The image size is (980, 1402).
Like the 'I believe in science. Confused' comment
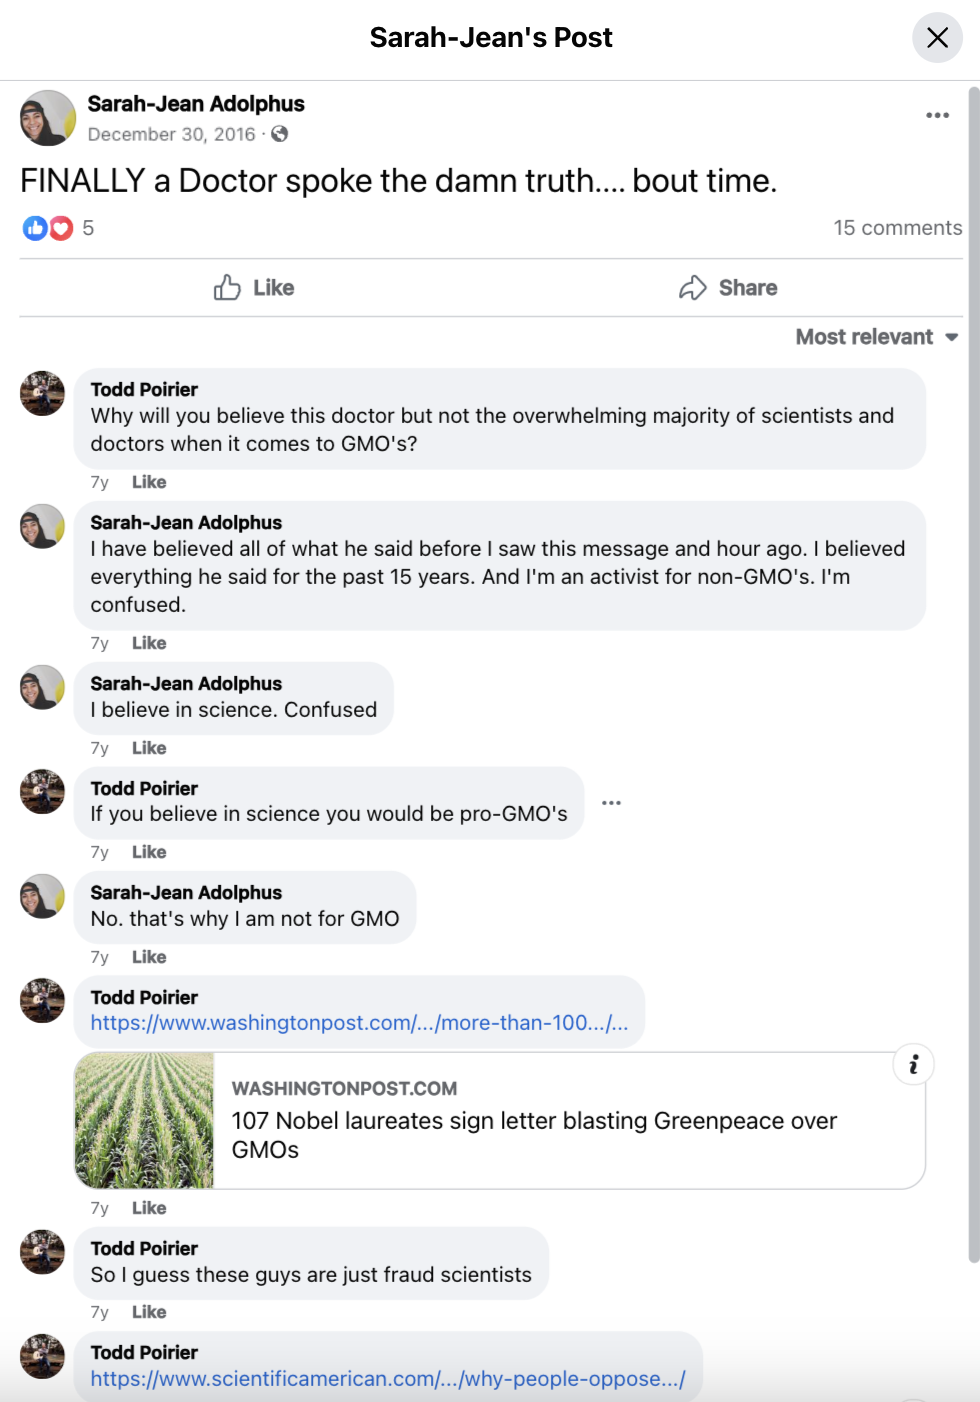tap(149, 748)
